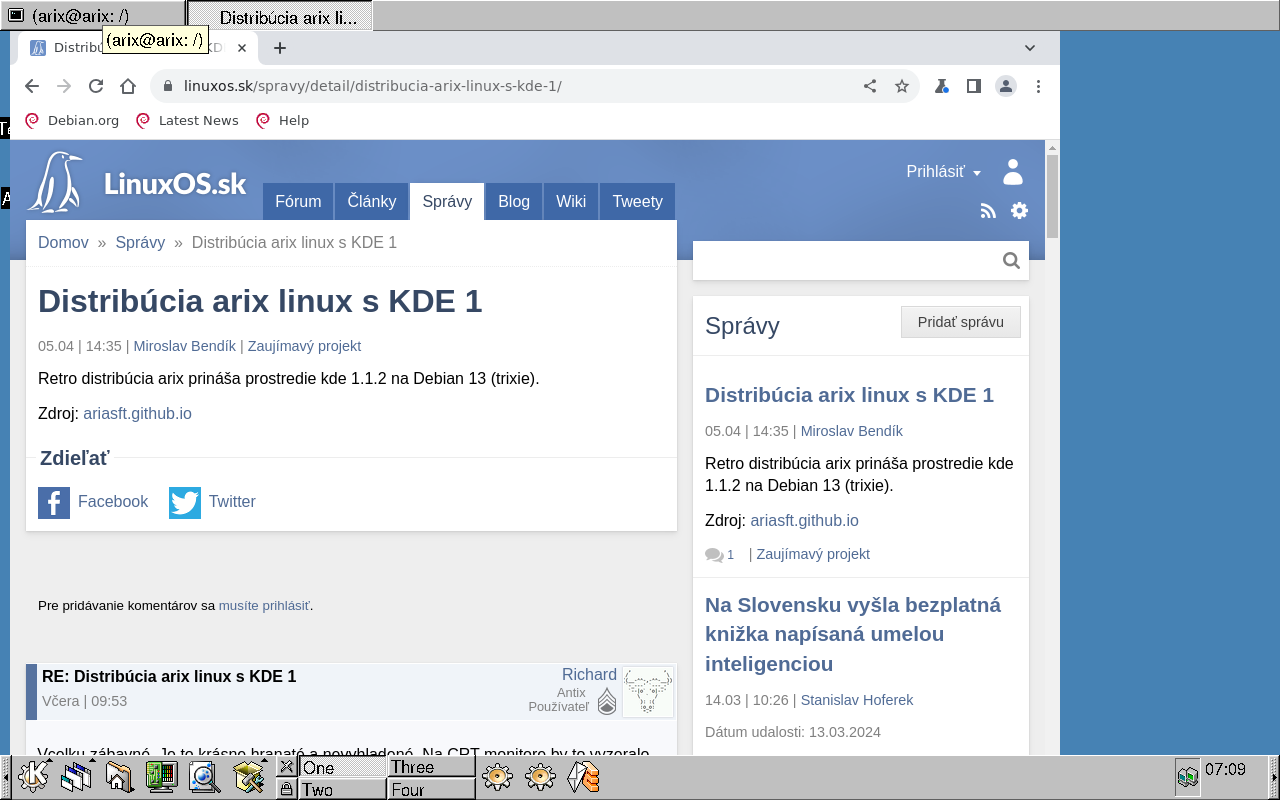View site information padlock in address bar
This screenshot has height=800, width=1280.
click(x=168, y=86)
